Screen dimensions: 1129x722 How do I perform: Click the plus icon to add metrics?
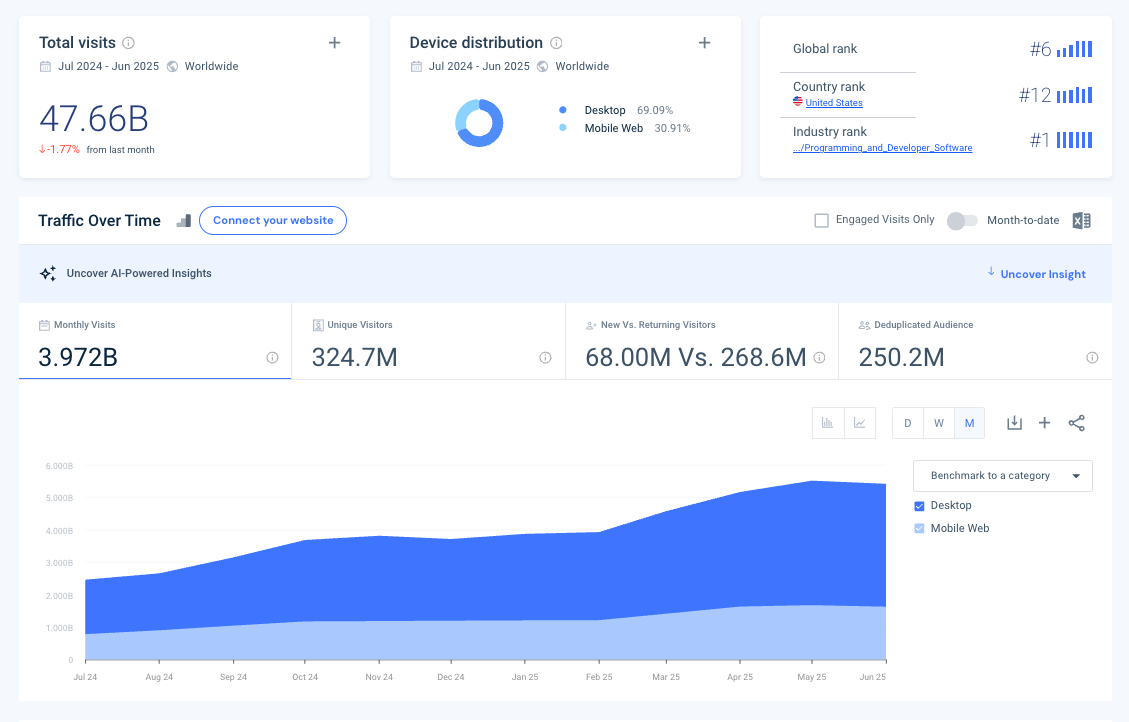pos(1045,422)
